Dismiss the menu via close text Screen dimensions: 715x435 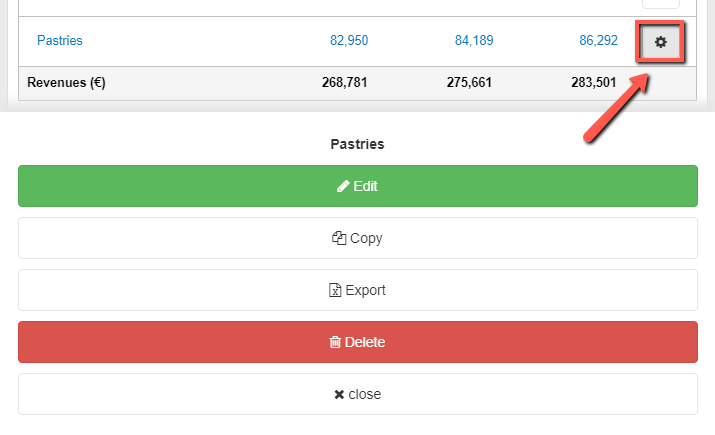tap(364, 394)
